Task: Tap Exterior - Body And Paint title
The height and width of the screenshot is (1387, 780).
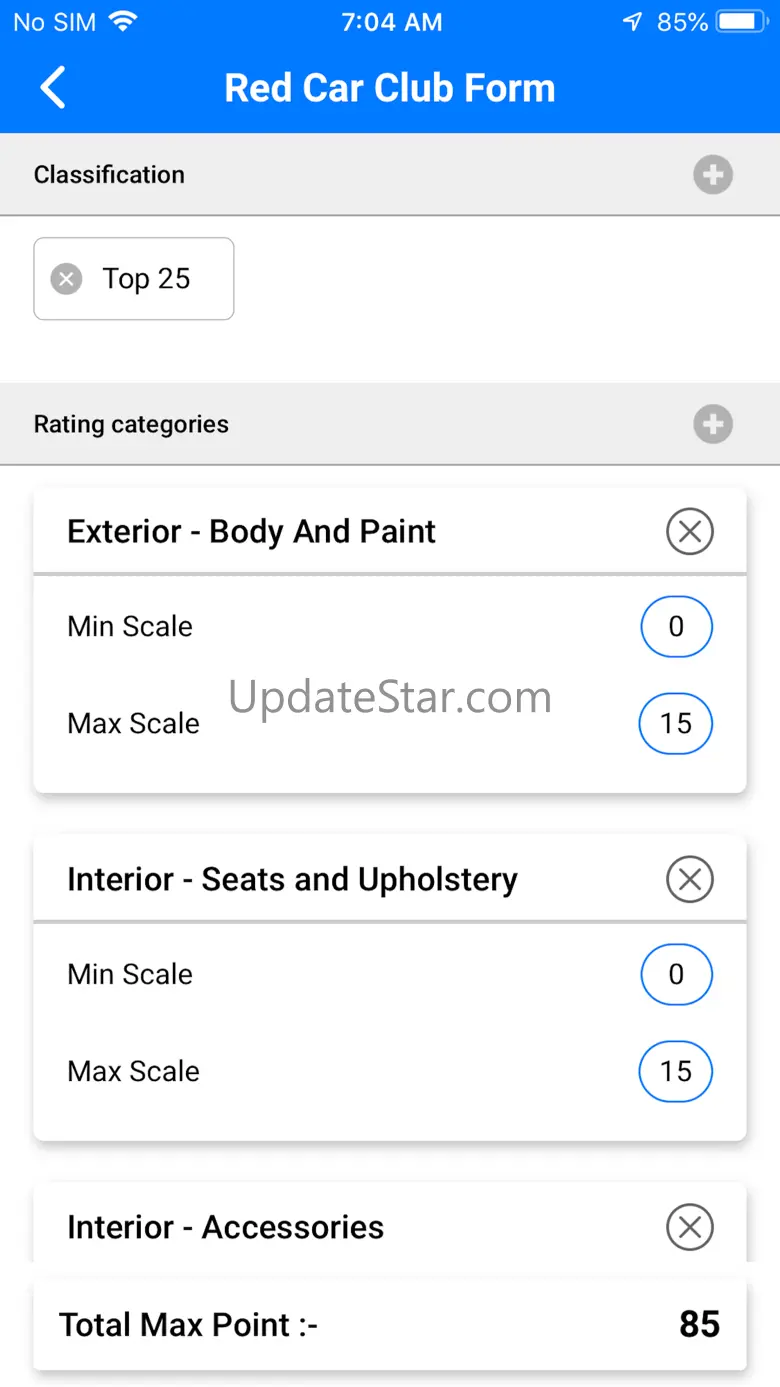Action: (x=251, y=531)
